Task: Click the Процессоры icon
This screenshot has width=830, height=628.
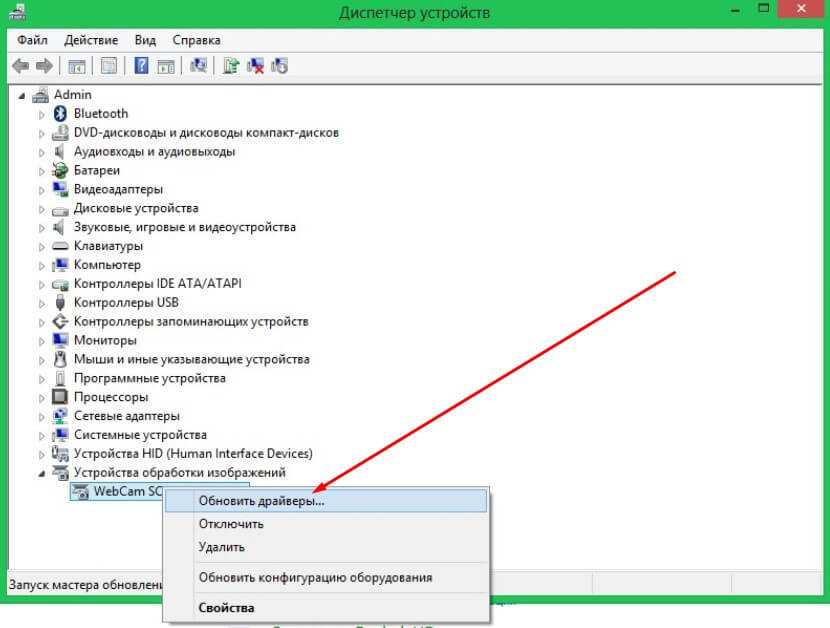Action: pos(60,397)
